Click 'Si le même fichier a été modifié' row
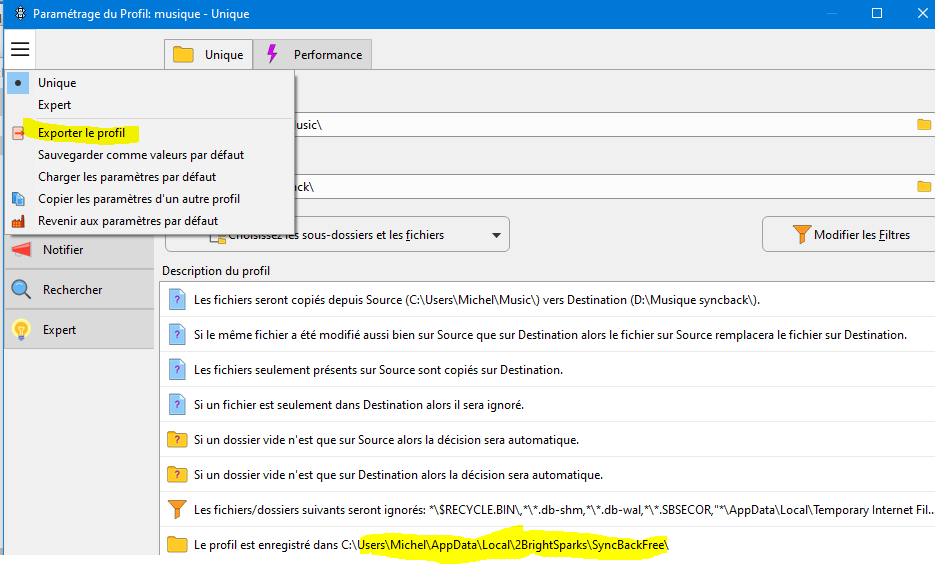Viewport: 935px width, 564px height. coord(547,335)
